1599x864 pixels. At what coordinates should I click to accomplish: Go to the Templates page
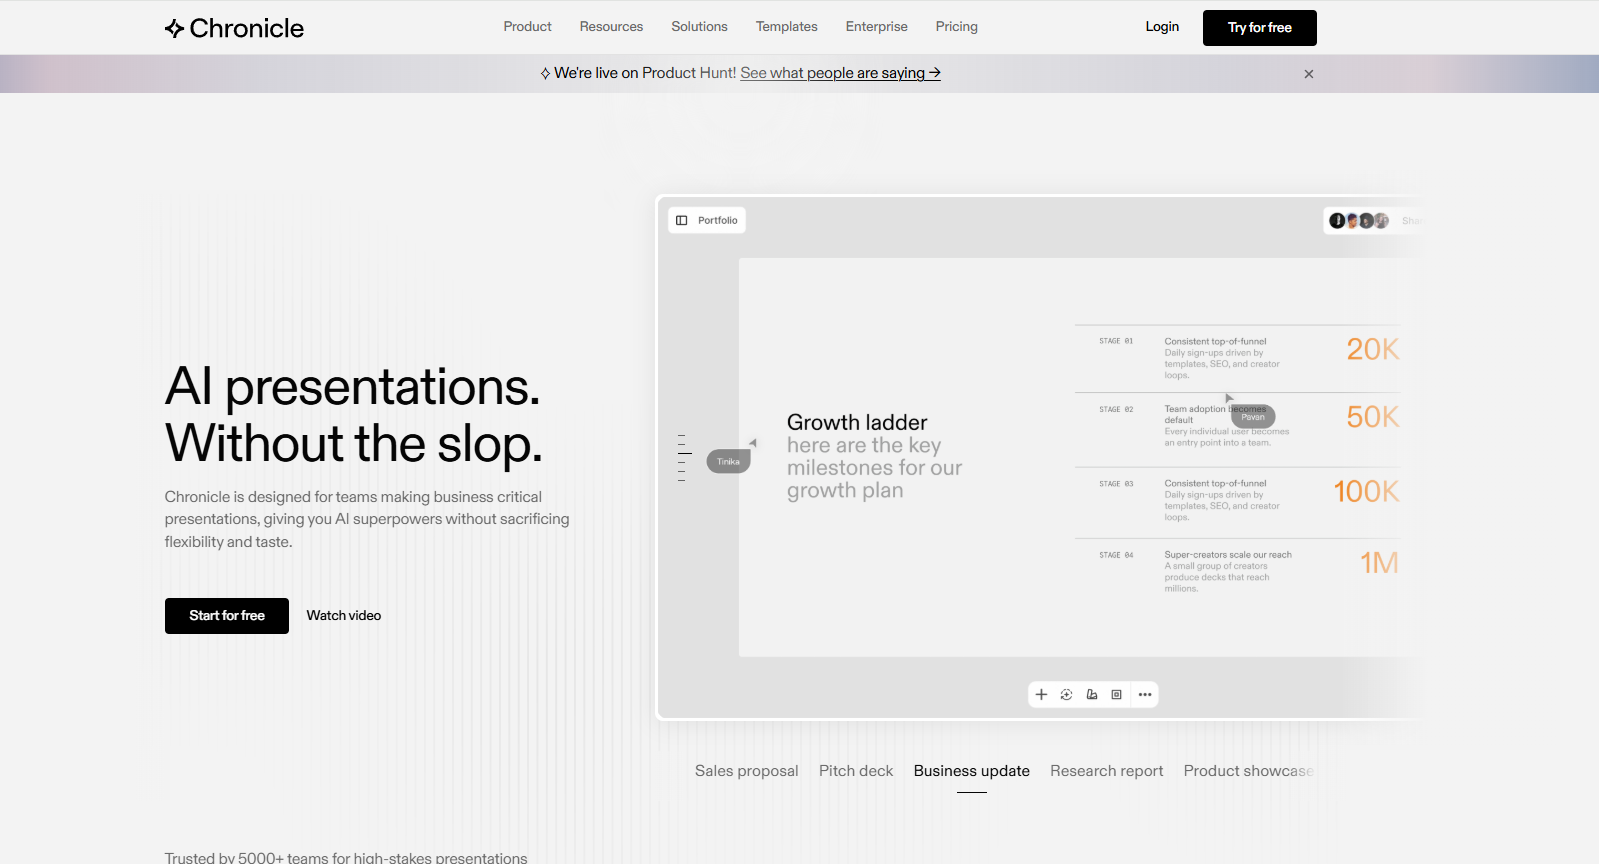[786, 27]
